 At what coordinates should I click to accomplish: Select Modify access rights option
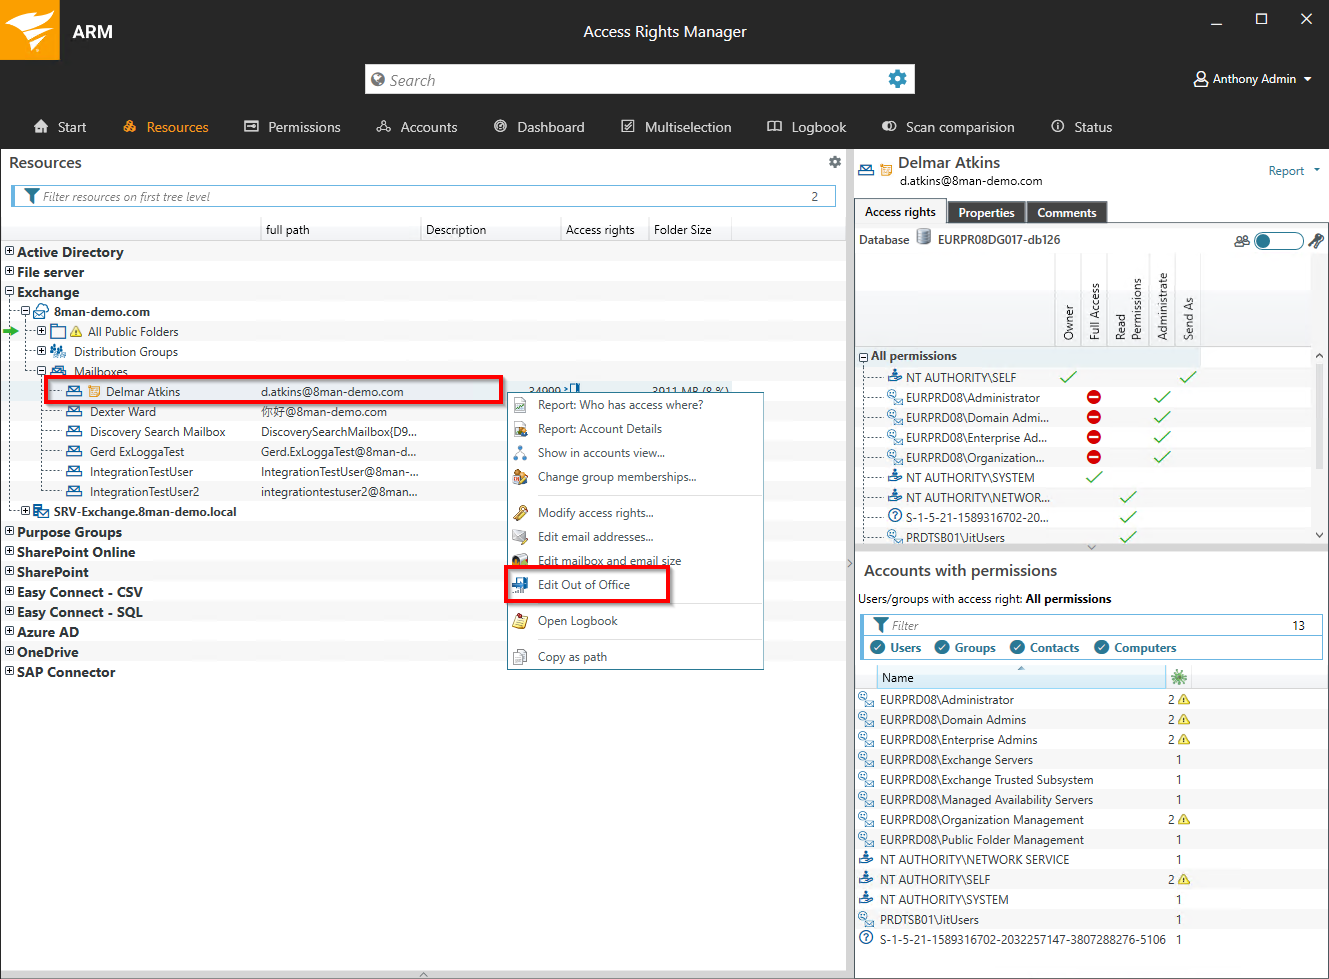point(595,513)
